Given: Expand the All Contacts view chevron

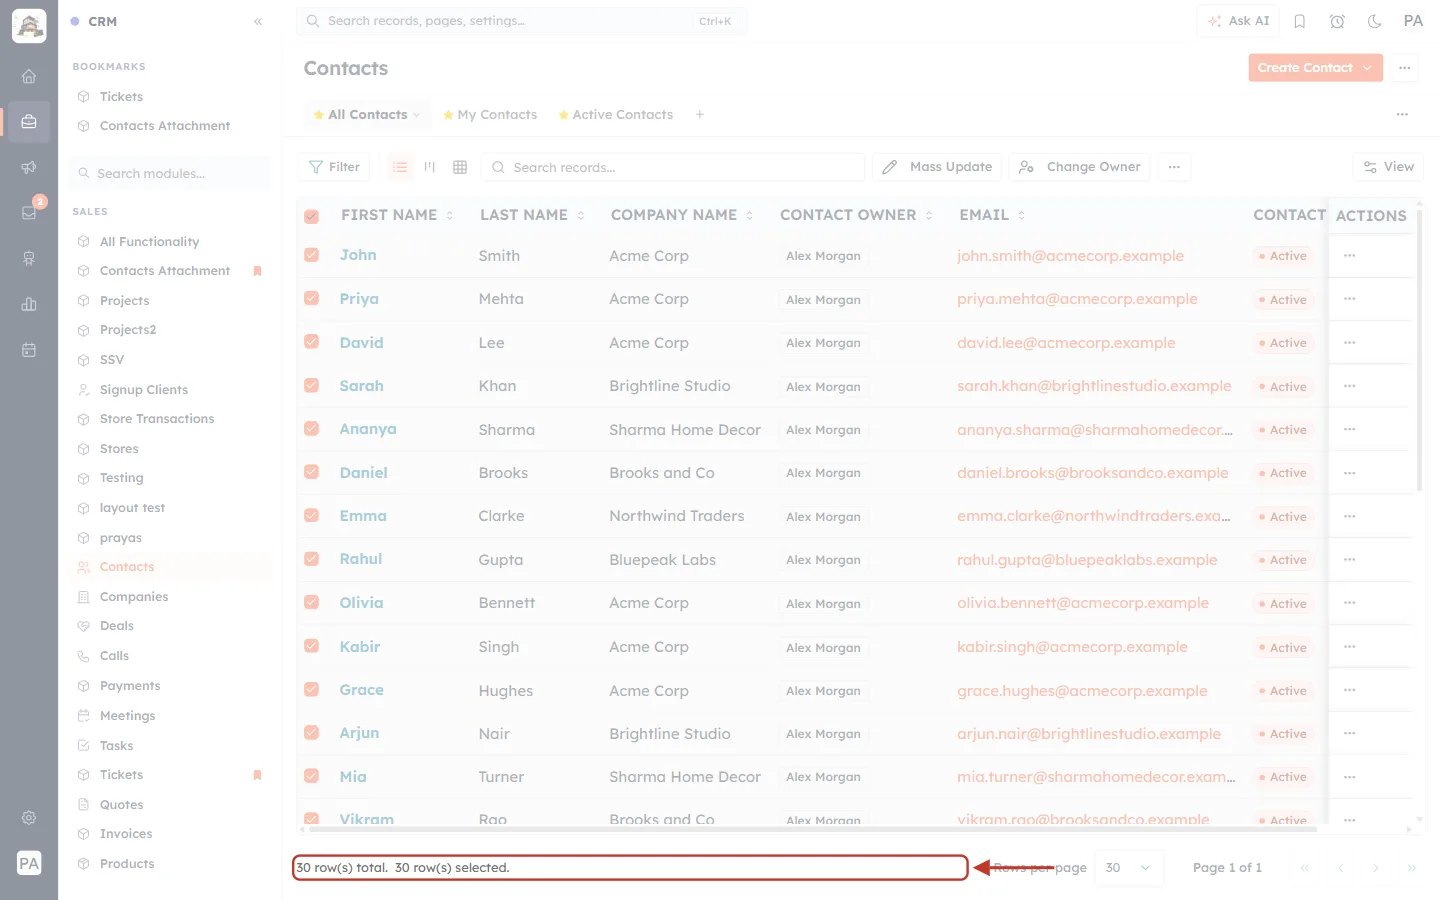Looking at the screenshot, I should pos(417,115).
